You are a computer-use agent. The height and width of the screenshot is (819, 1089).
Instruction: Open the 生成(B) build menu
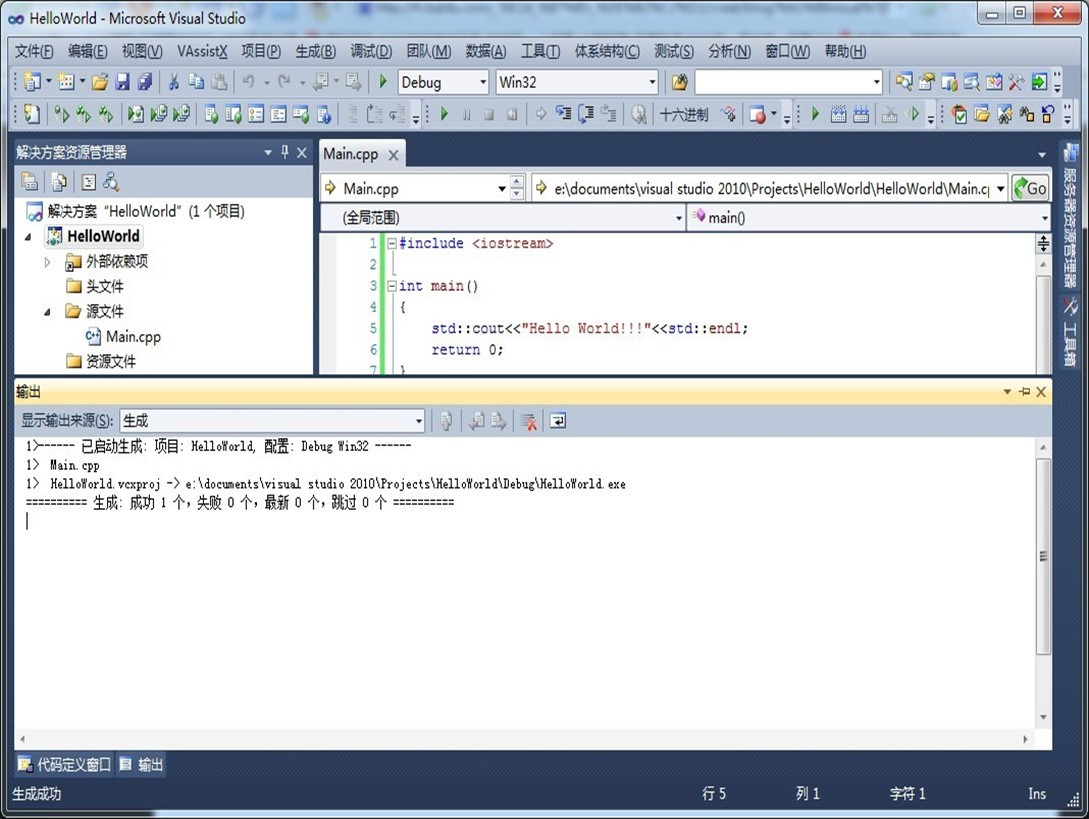(x=315, y=51)
